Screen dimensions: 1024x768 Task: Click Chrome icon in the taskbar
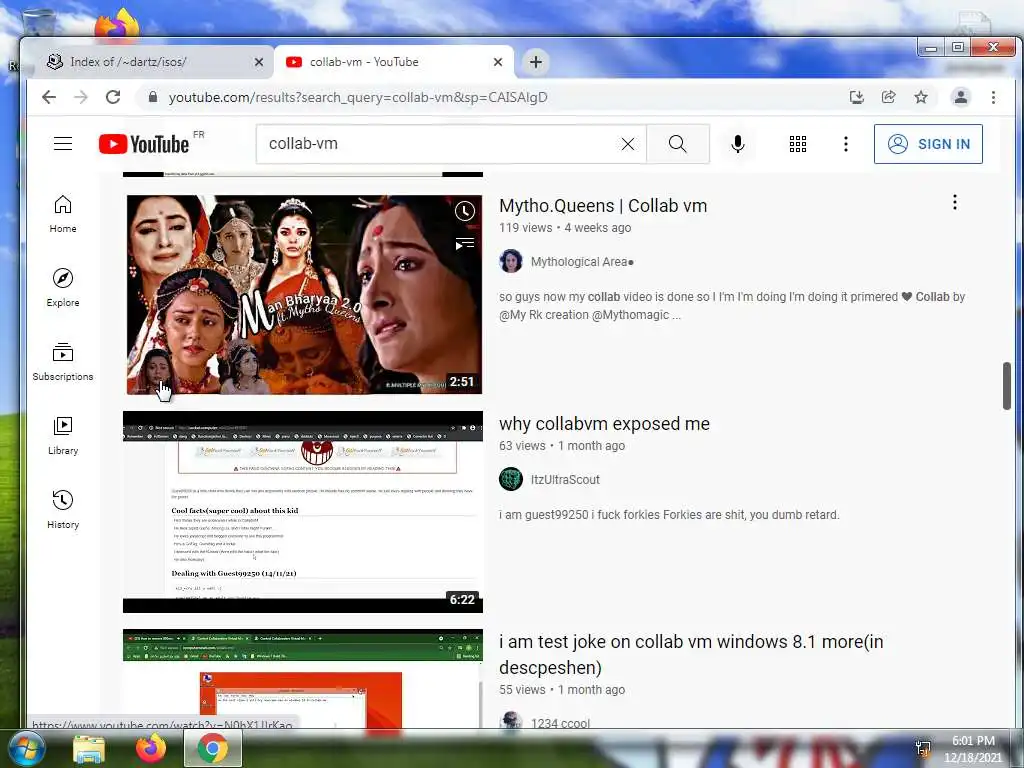coord(213,749)
